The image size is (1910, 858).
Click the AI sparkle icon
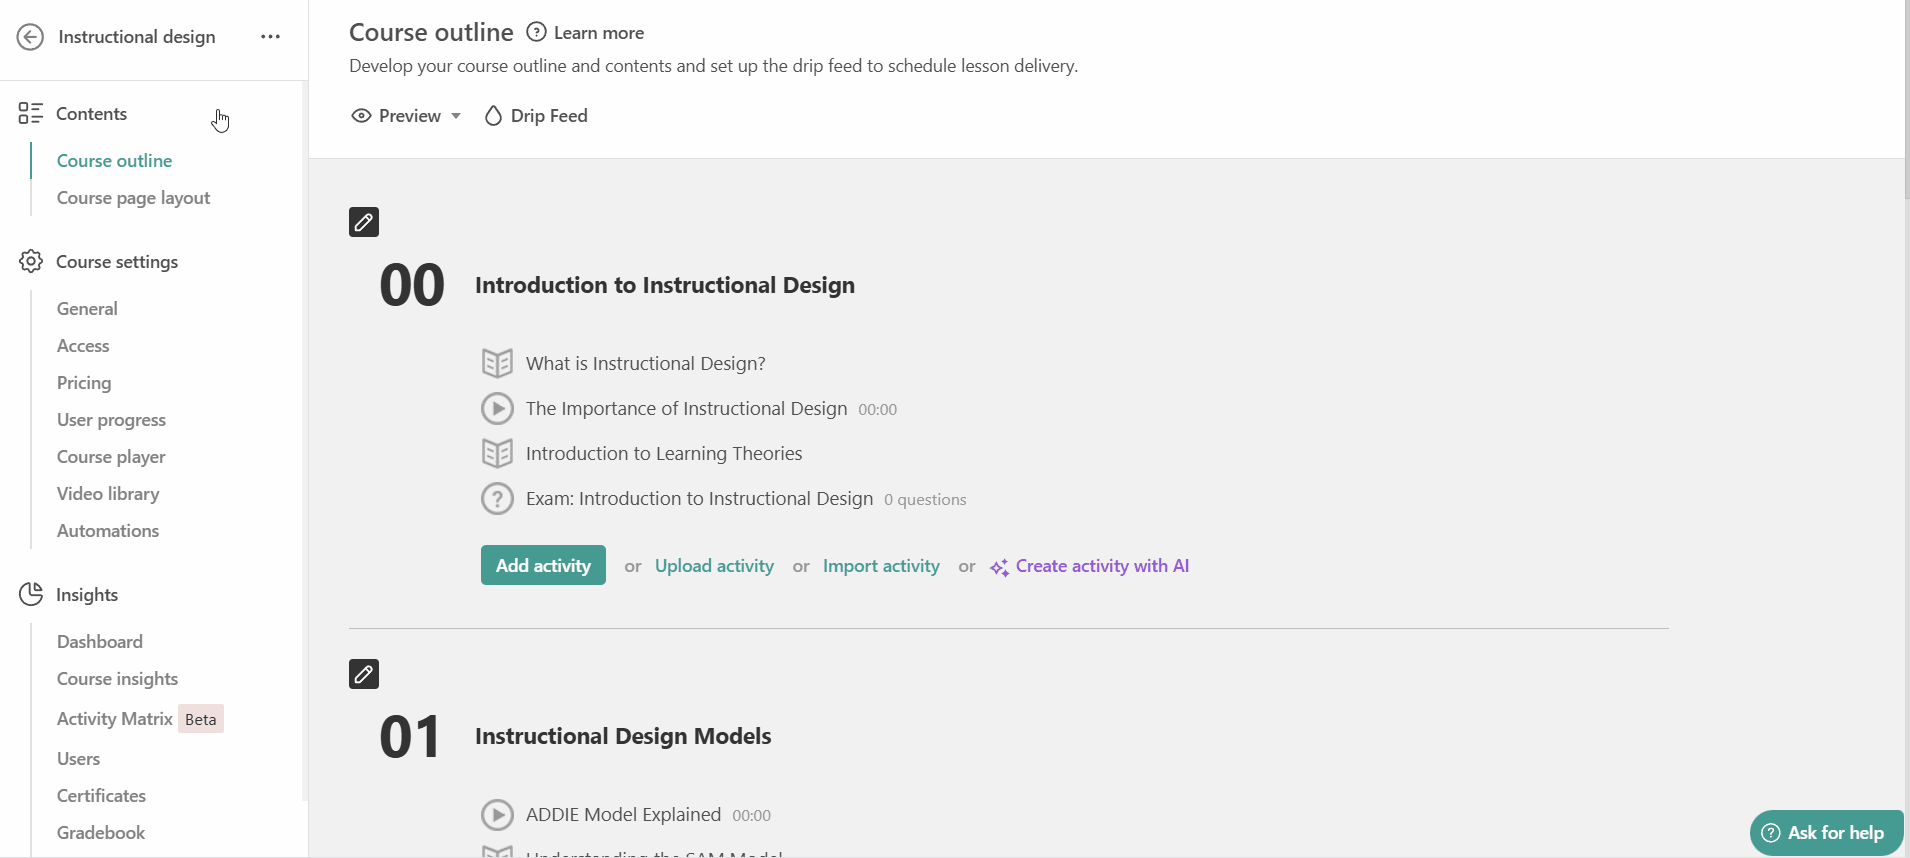pos(999,567)
